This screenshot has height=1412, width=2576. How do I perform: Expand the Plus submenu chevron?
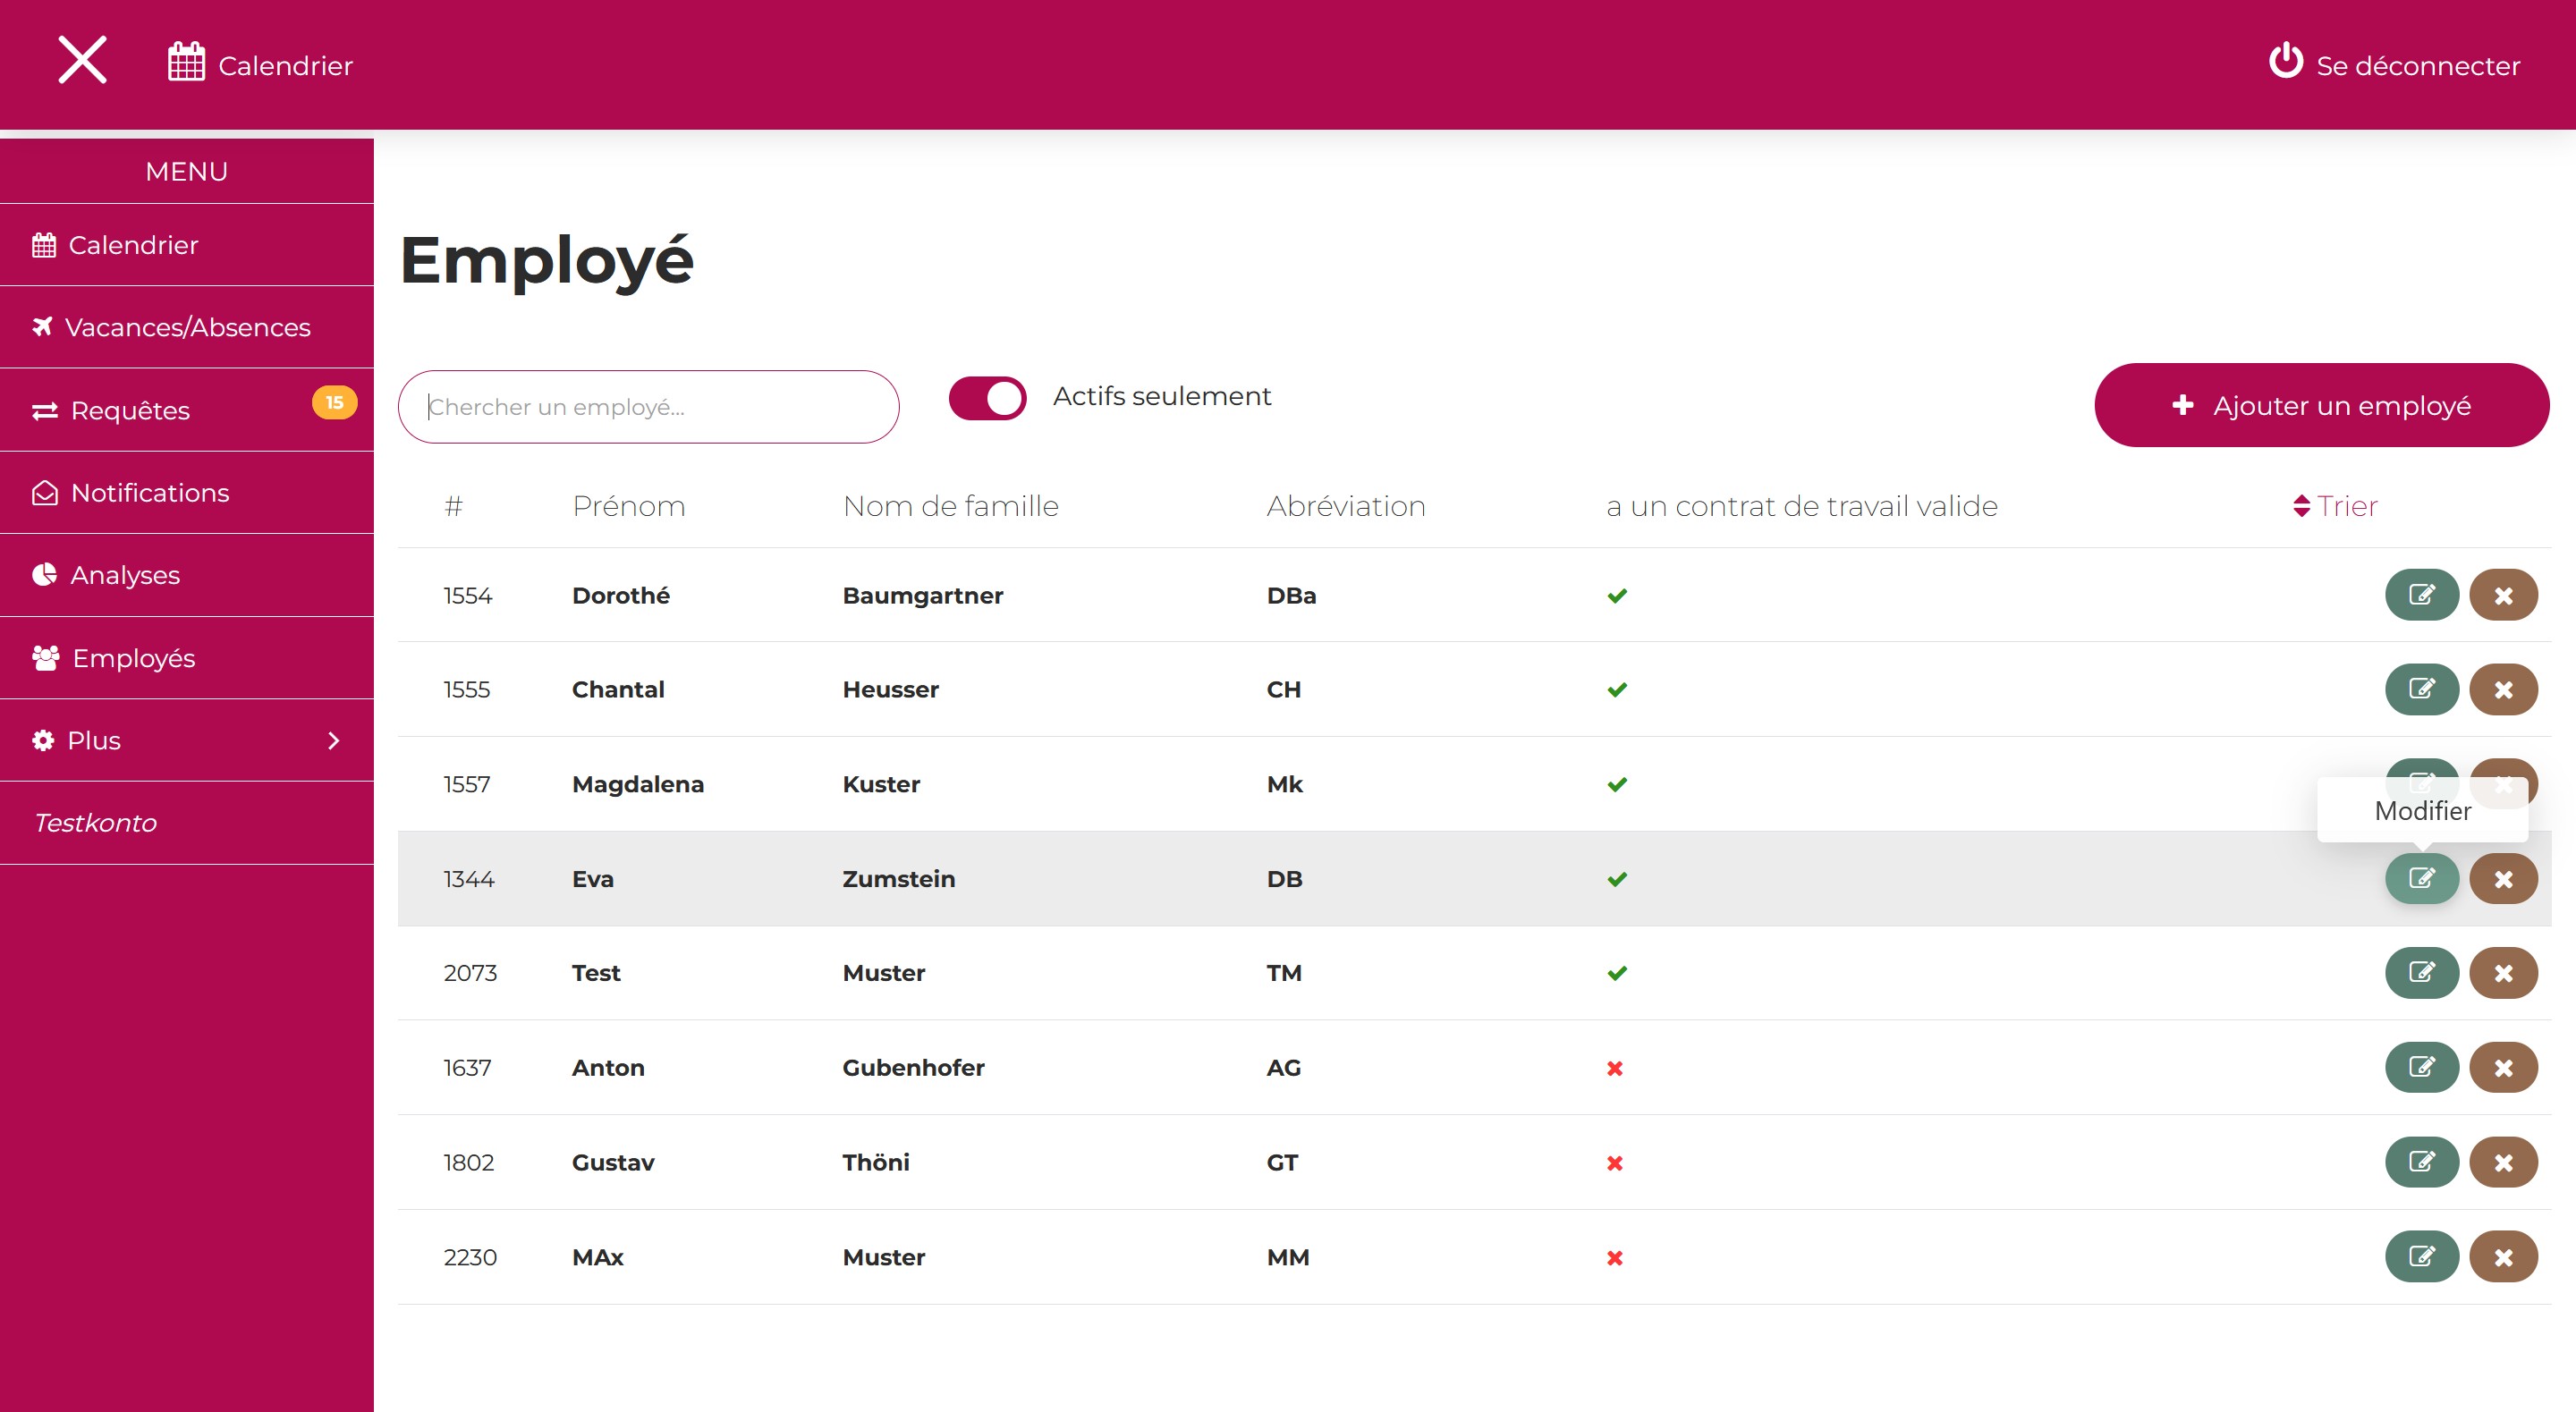(x=333, y=740)
